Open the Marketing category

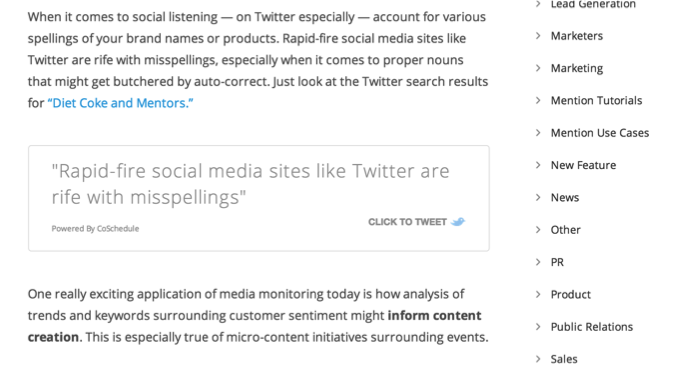577,68
